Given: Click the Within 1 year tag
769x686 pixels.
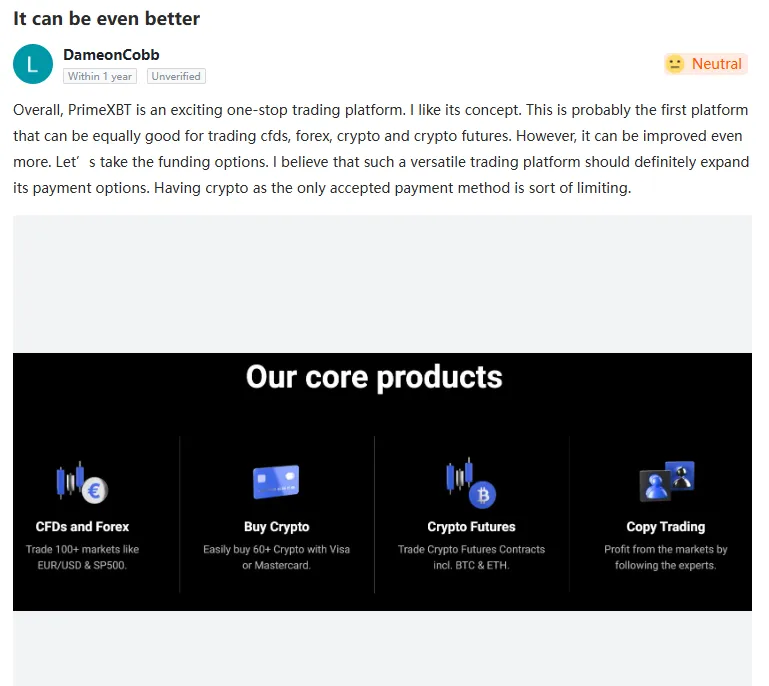Looking at the screenshot, I should pos(100,76).
